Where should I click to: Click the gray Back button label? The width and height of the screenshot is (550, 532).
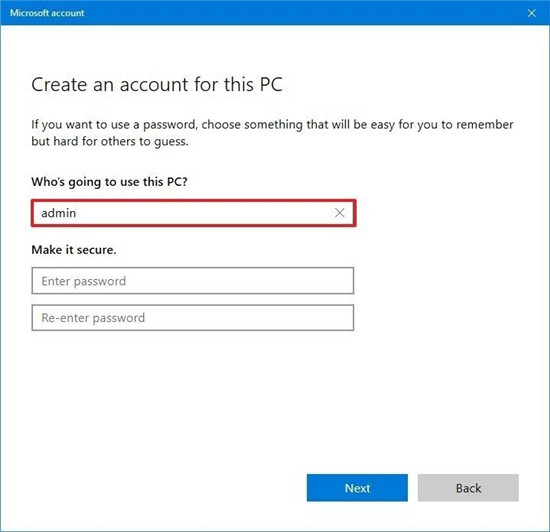coord(468,488)
